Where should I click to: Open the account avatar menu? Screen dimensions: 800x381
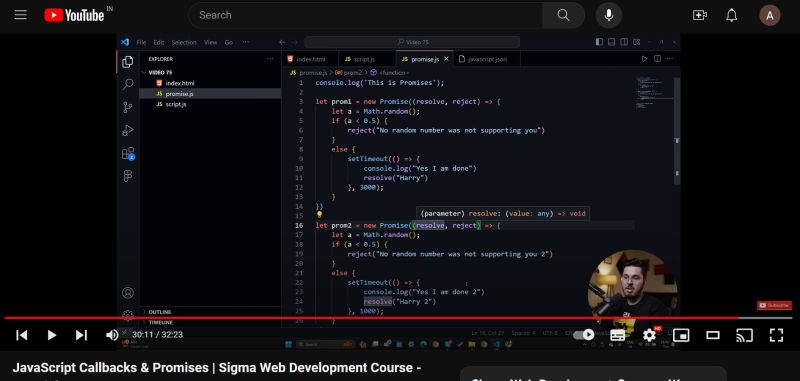coord(769,15)
